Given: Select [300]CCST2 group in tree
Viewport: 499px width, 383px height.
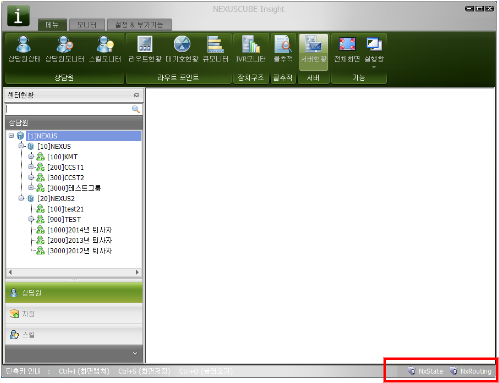Looking at the screenshot, I should pyautogui.click(x=66, y=177).
